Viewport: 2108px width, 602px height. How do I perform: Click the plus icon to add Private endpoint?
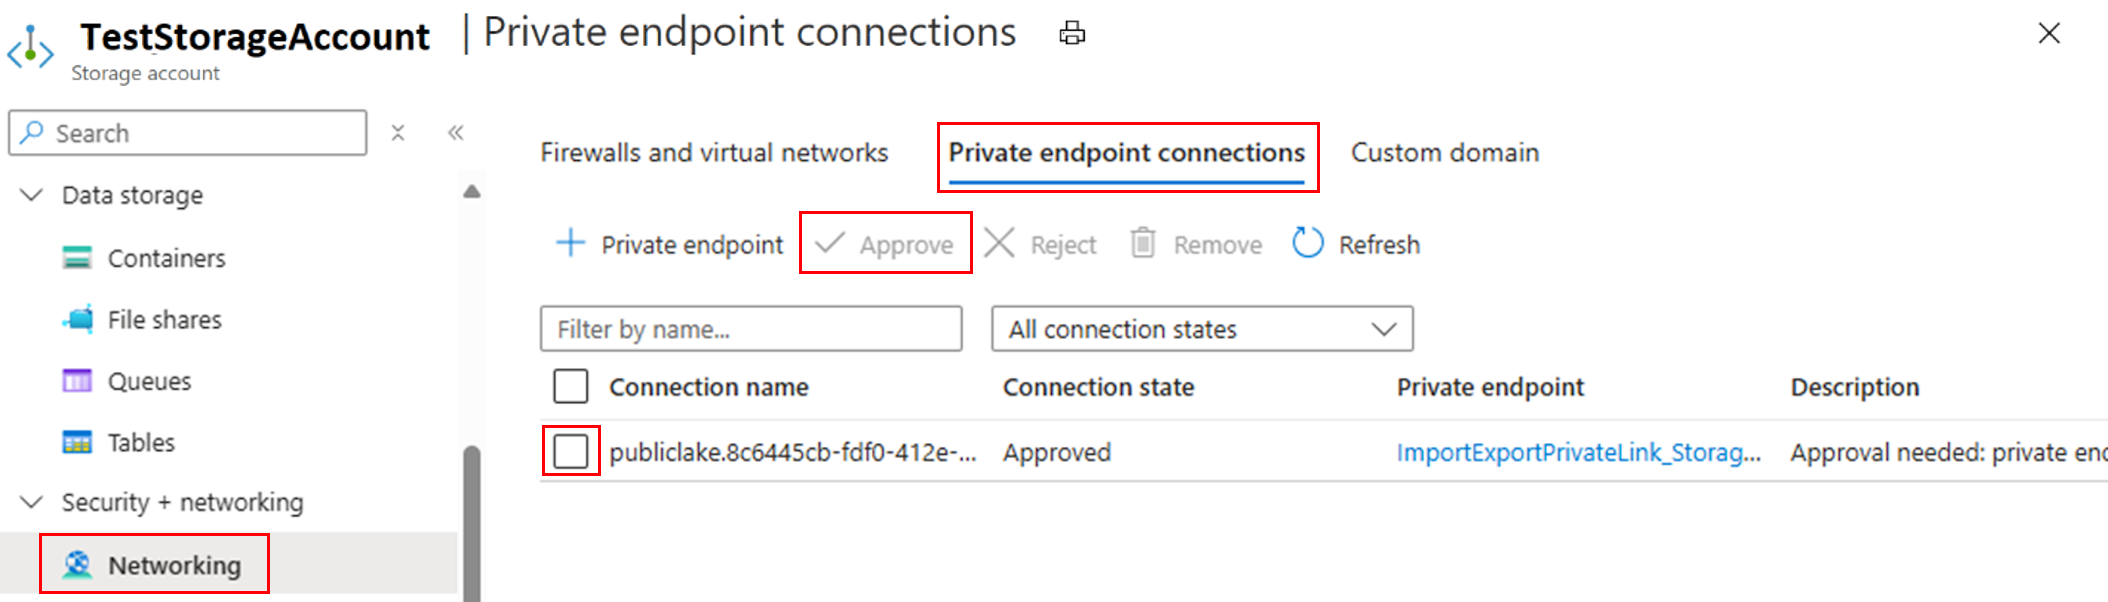tap(570, 243)
